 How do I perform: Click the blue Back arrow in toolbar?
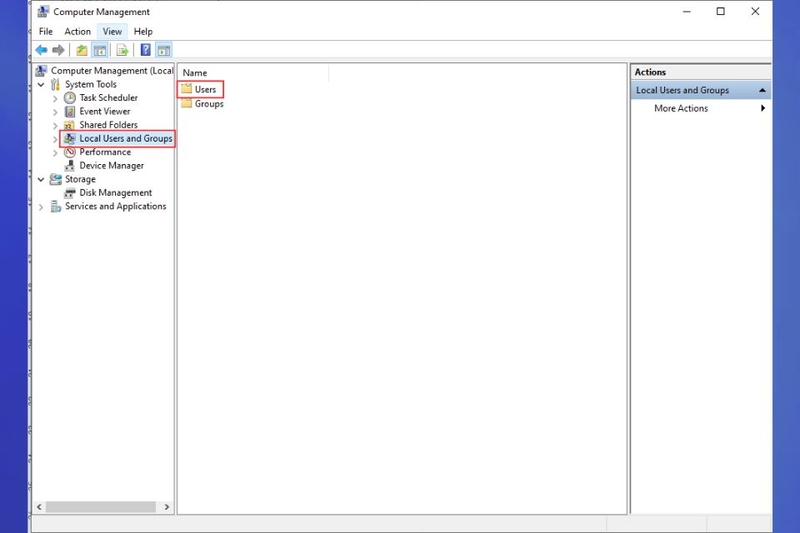41,50
